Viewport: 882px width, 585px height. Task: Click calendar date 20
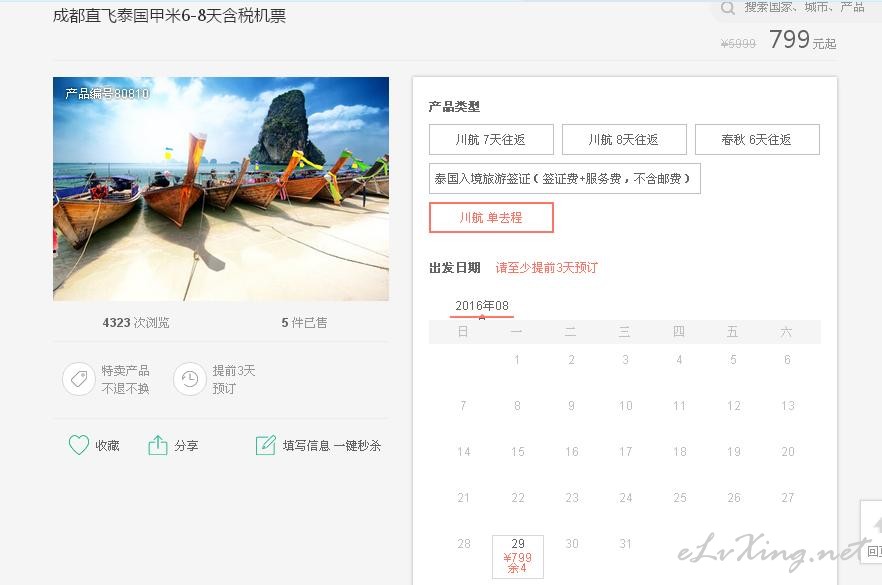pyautogui.click(x=788, y=452)
